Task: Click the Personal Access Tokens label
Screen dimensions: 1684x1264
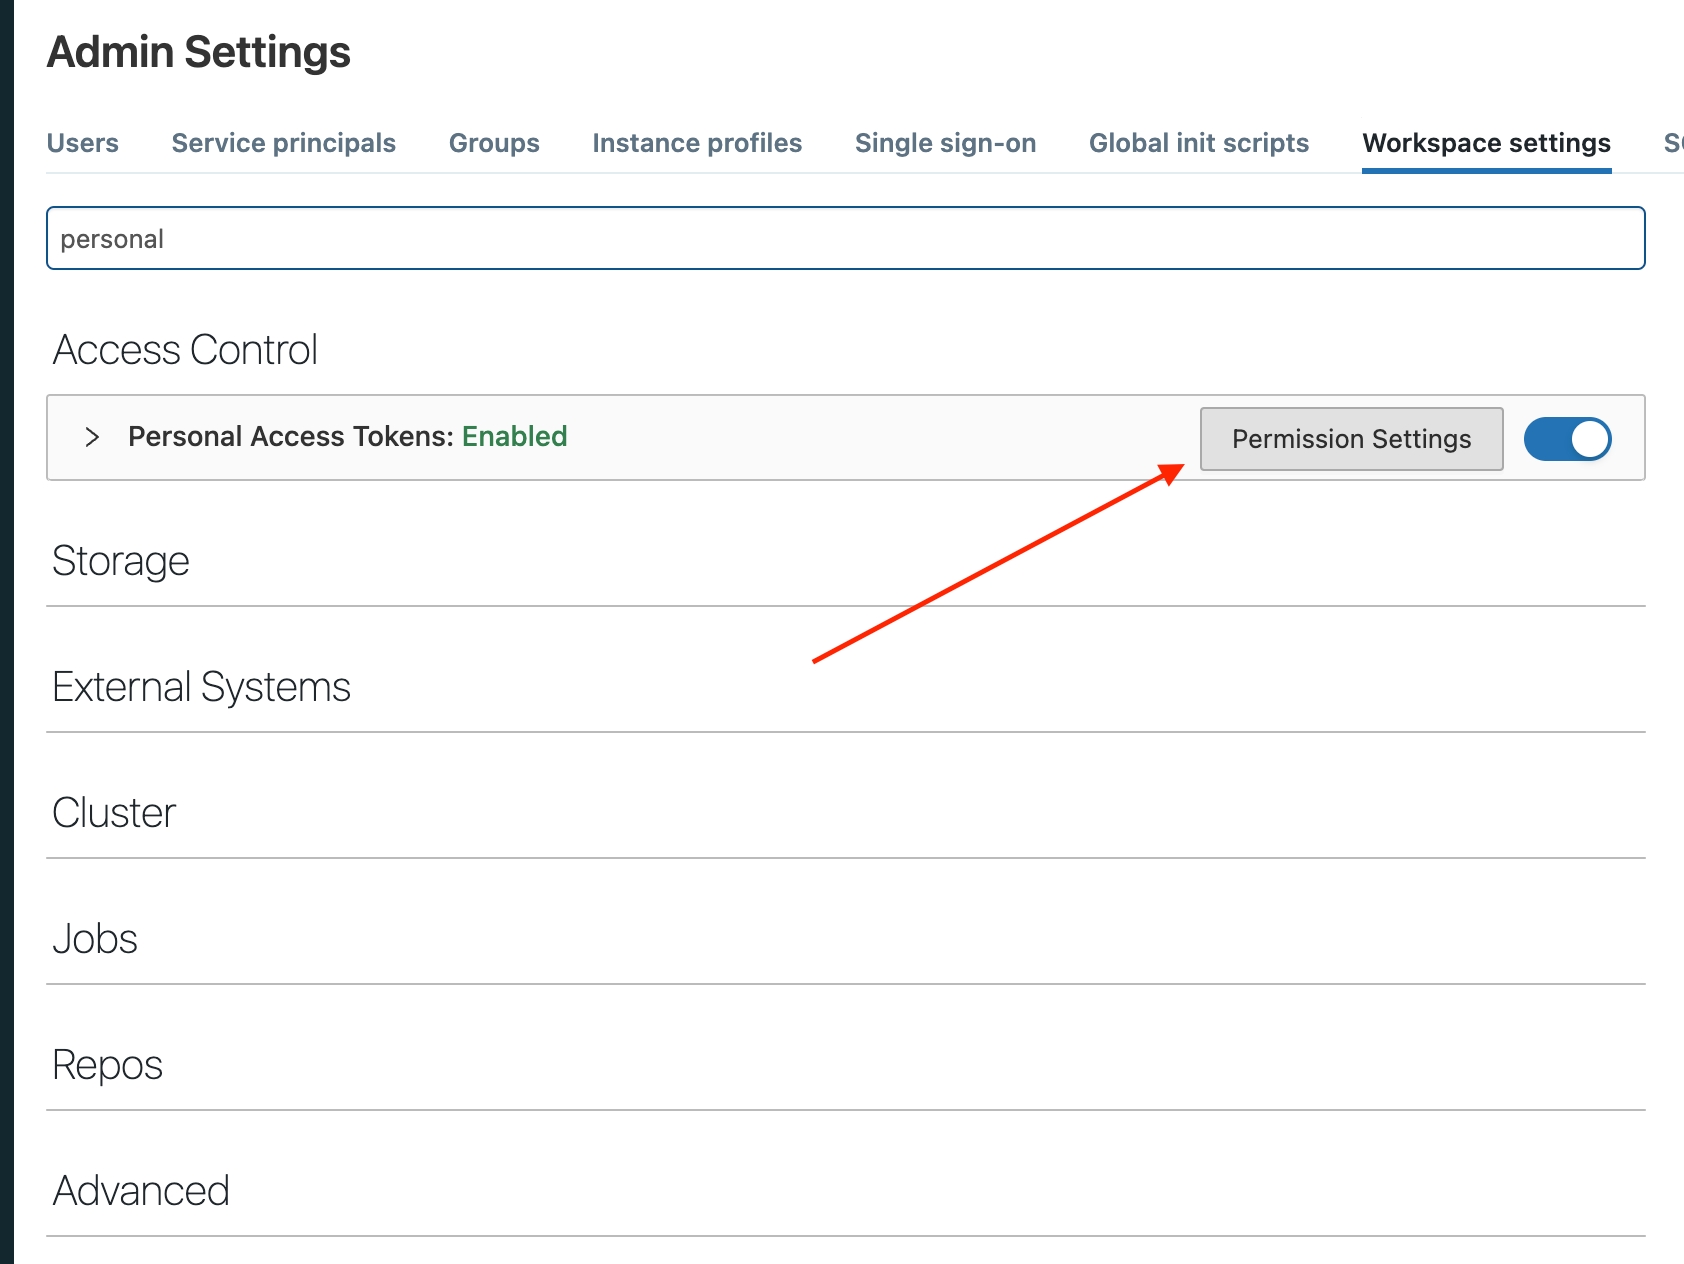Action: pyautogui.click(x=291, y=437)
